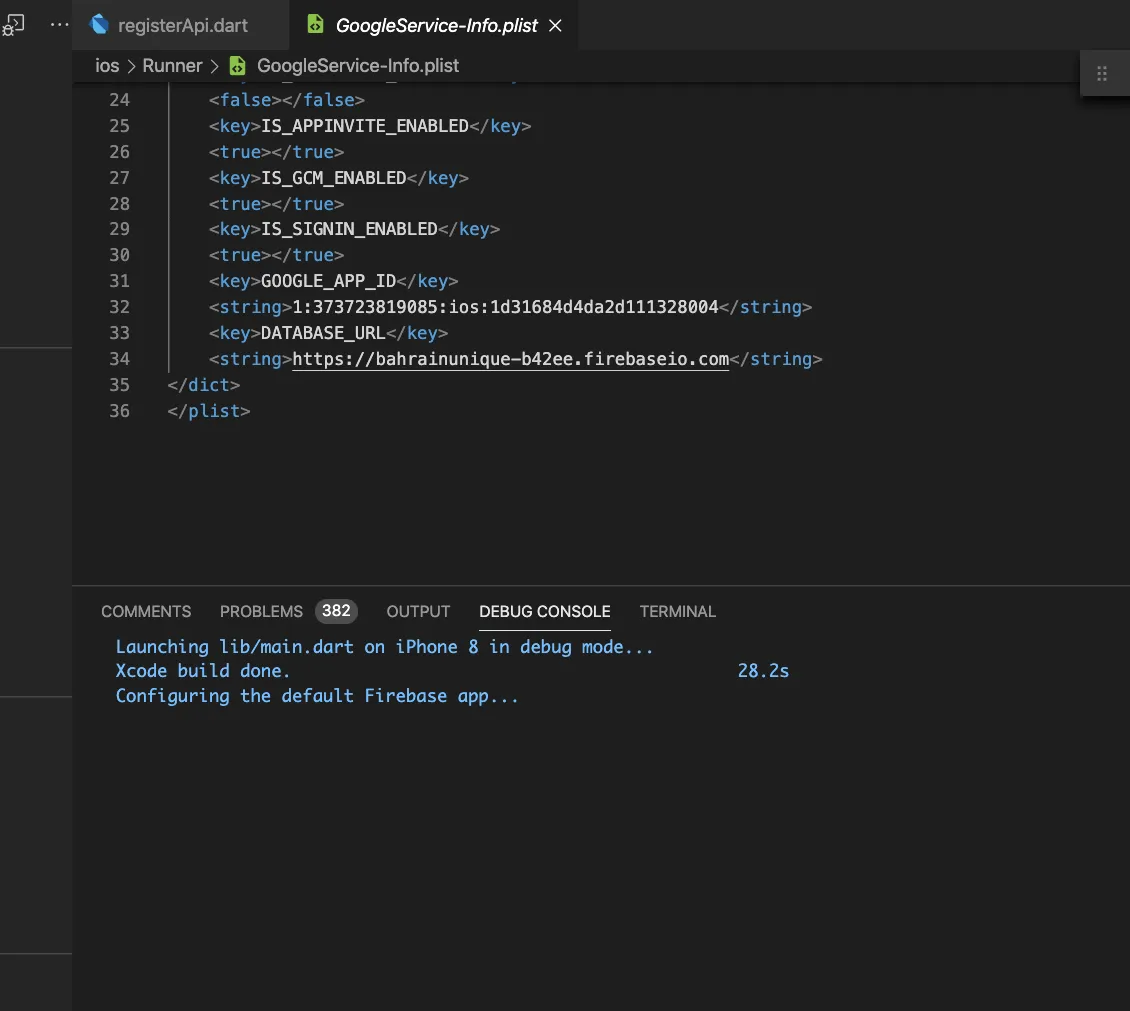The height and width of the screenshot is (1011, 1130).
Task: Expand the Runner breadcrumb folder
Action: (172, 66)
